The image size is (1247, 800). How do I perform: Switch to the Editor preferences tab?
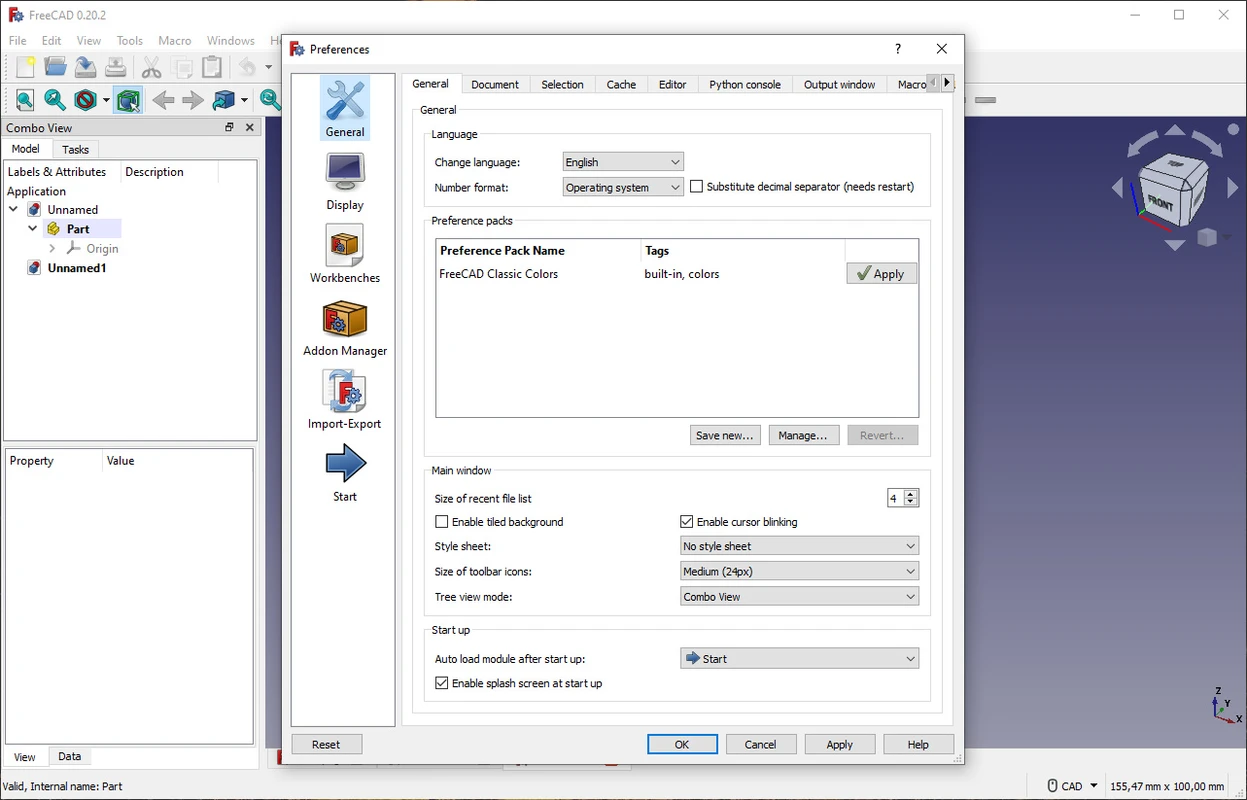672,85
